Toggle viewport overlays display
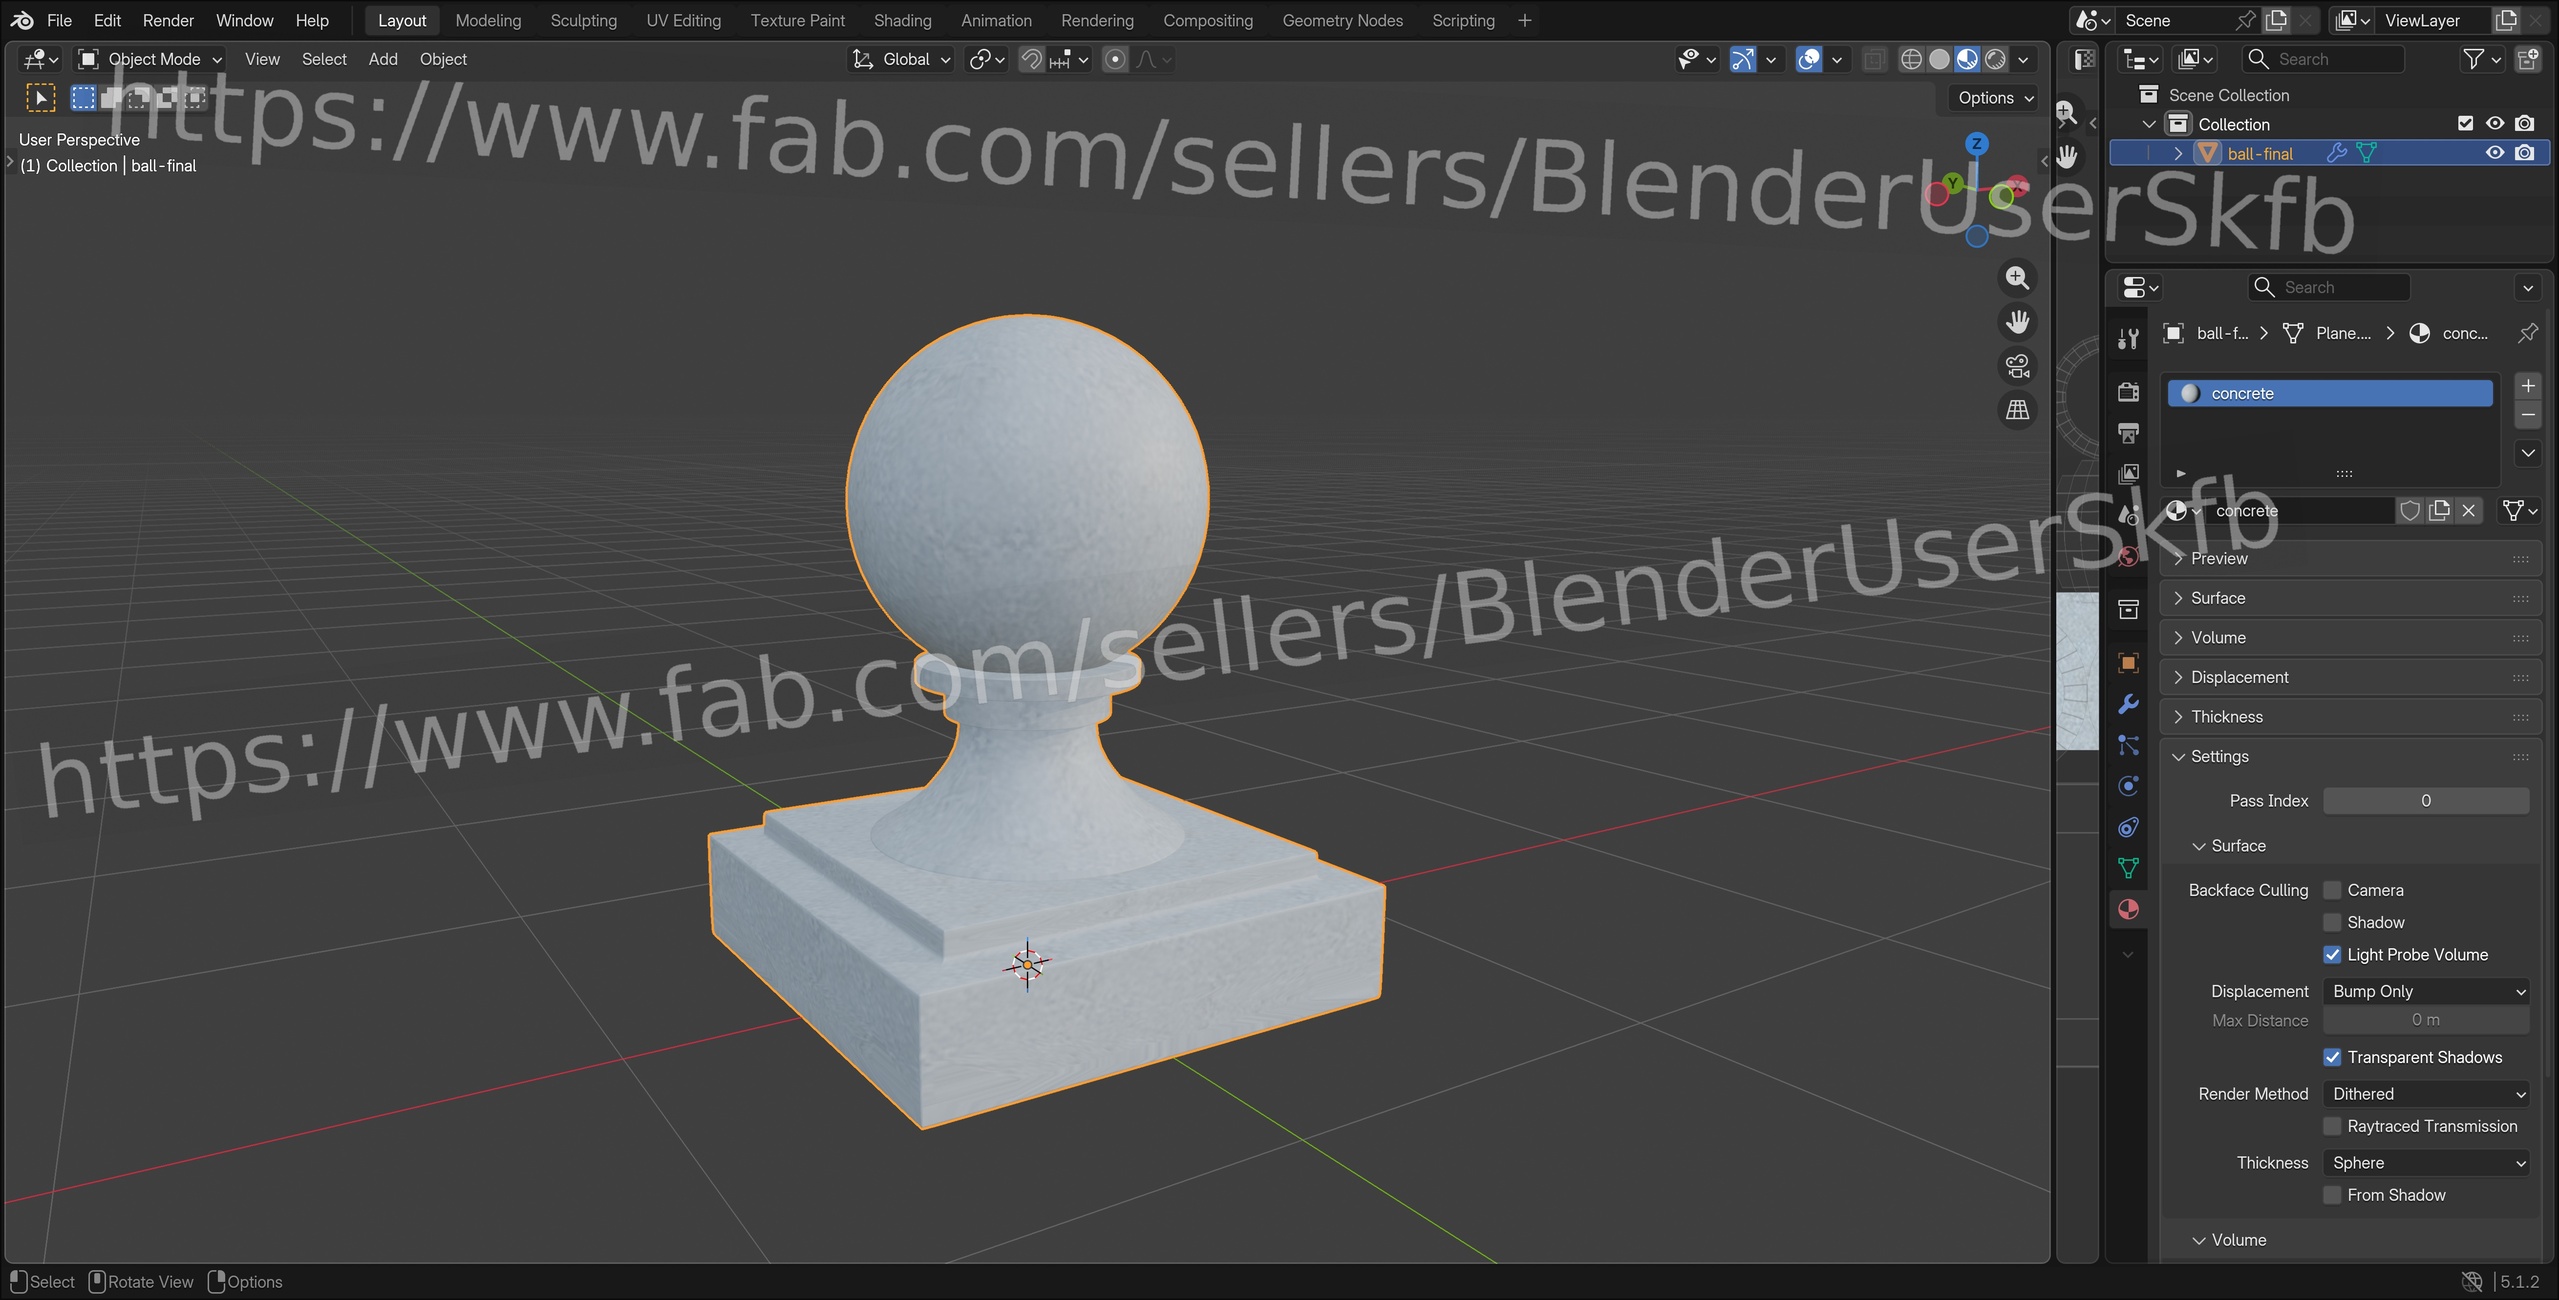This screenshot has width=2559, height=1300. click(1809, 59)
